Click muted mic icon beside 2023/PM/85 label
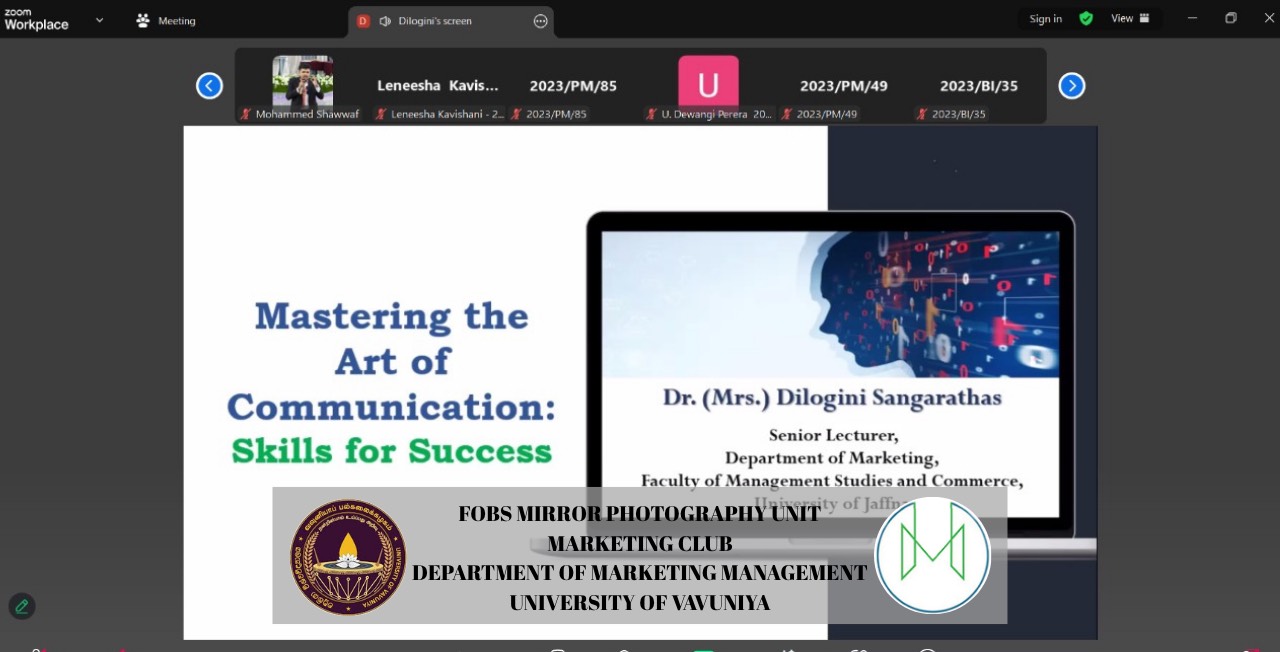This screenshot has width=1280, height=652. tap(516, 114)
